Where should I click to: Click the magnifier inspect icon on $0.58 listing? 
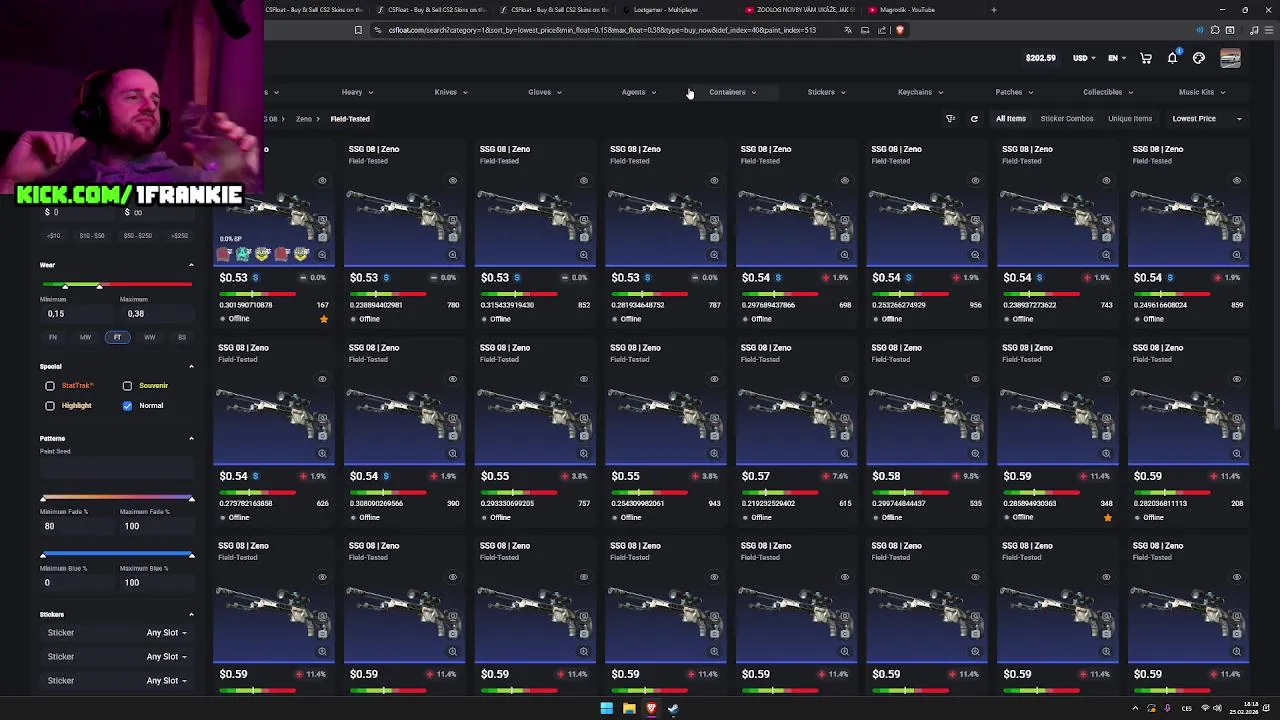click(975, 453)
